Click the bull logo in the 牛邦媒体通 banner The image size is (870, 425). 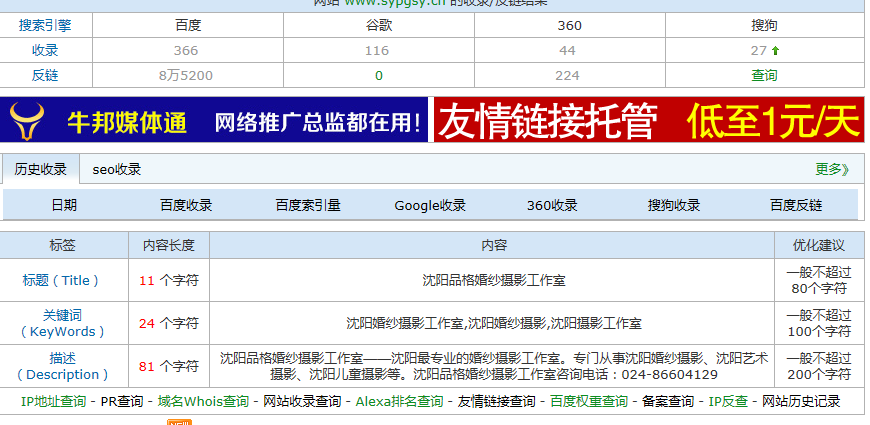coord(27,120)
